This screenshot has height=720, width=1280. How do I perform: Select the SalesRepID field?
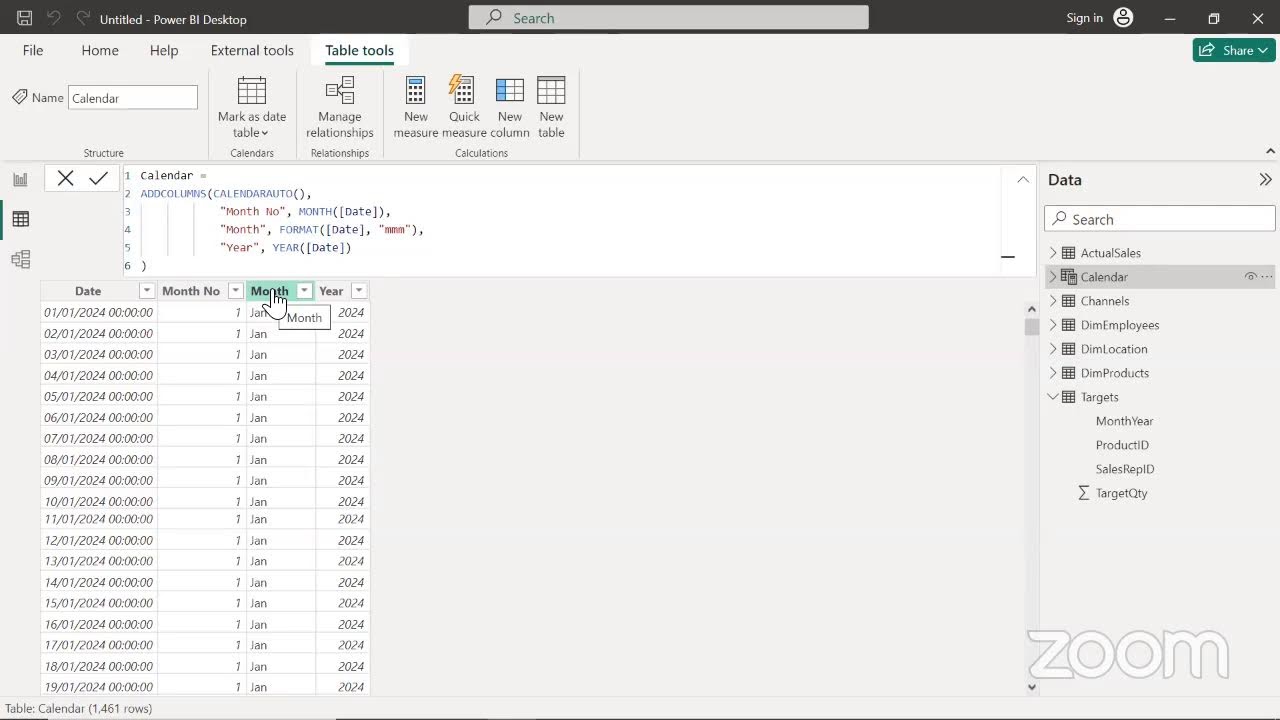(x=1125, y=469)
